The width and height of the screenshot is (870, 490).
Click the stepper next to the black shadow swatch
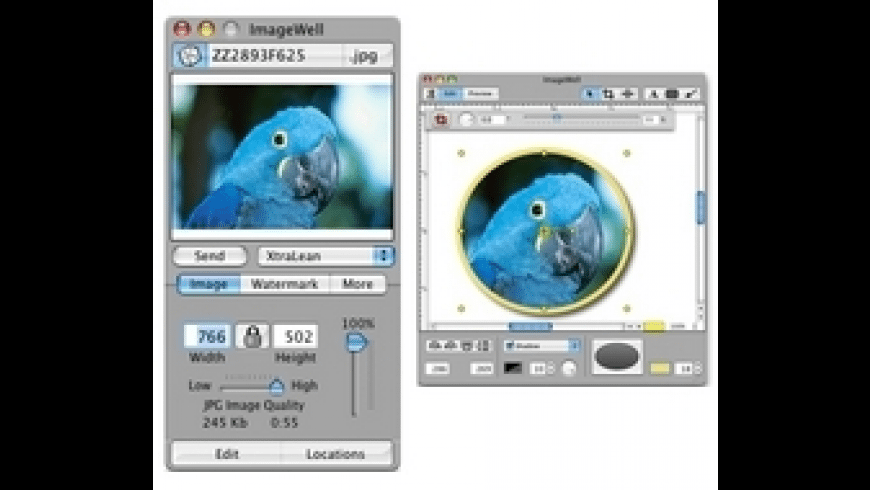[x=551, y=368]
